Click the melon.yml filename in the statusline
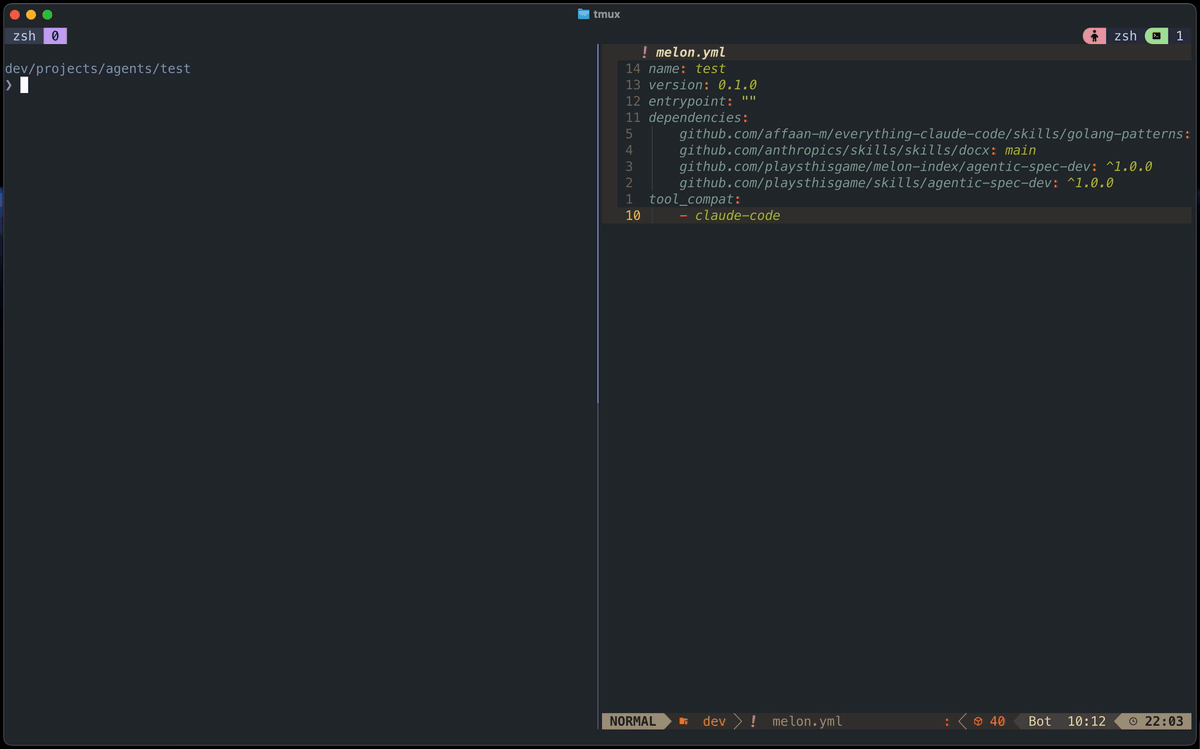Image resolution: width=1200 pixels, height=749 pixels. [807, 721]
